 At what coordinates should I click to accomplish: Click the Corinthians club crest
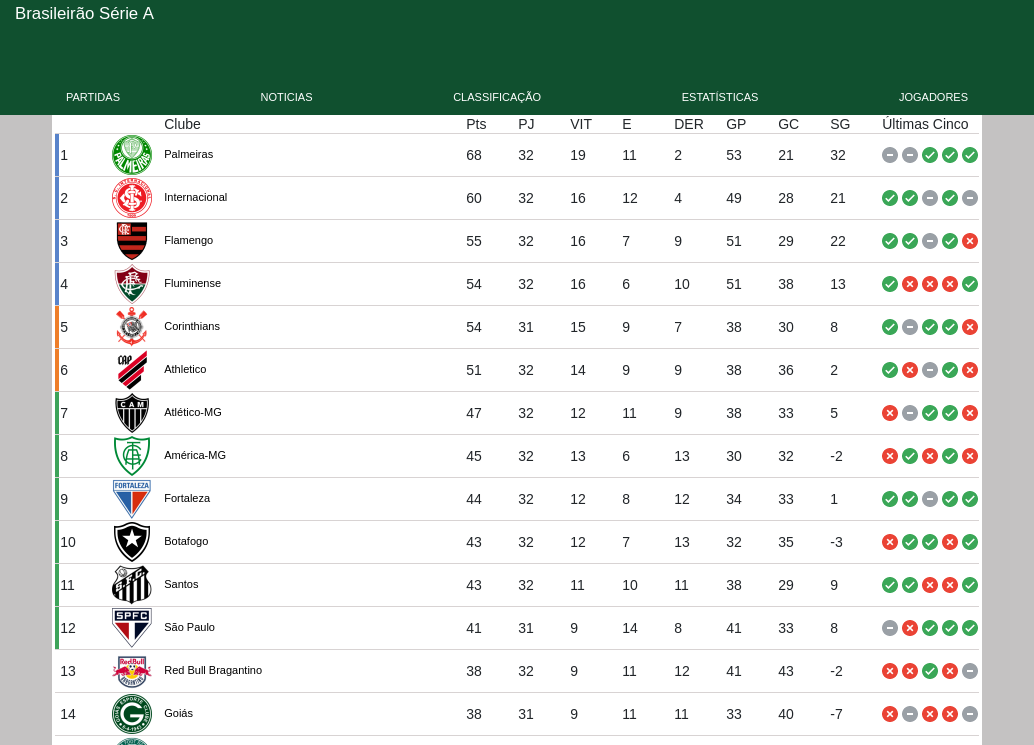132,327
